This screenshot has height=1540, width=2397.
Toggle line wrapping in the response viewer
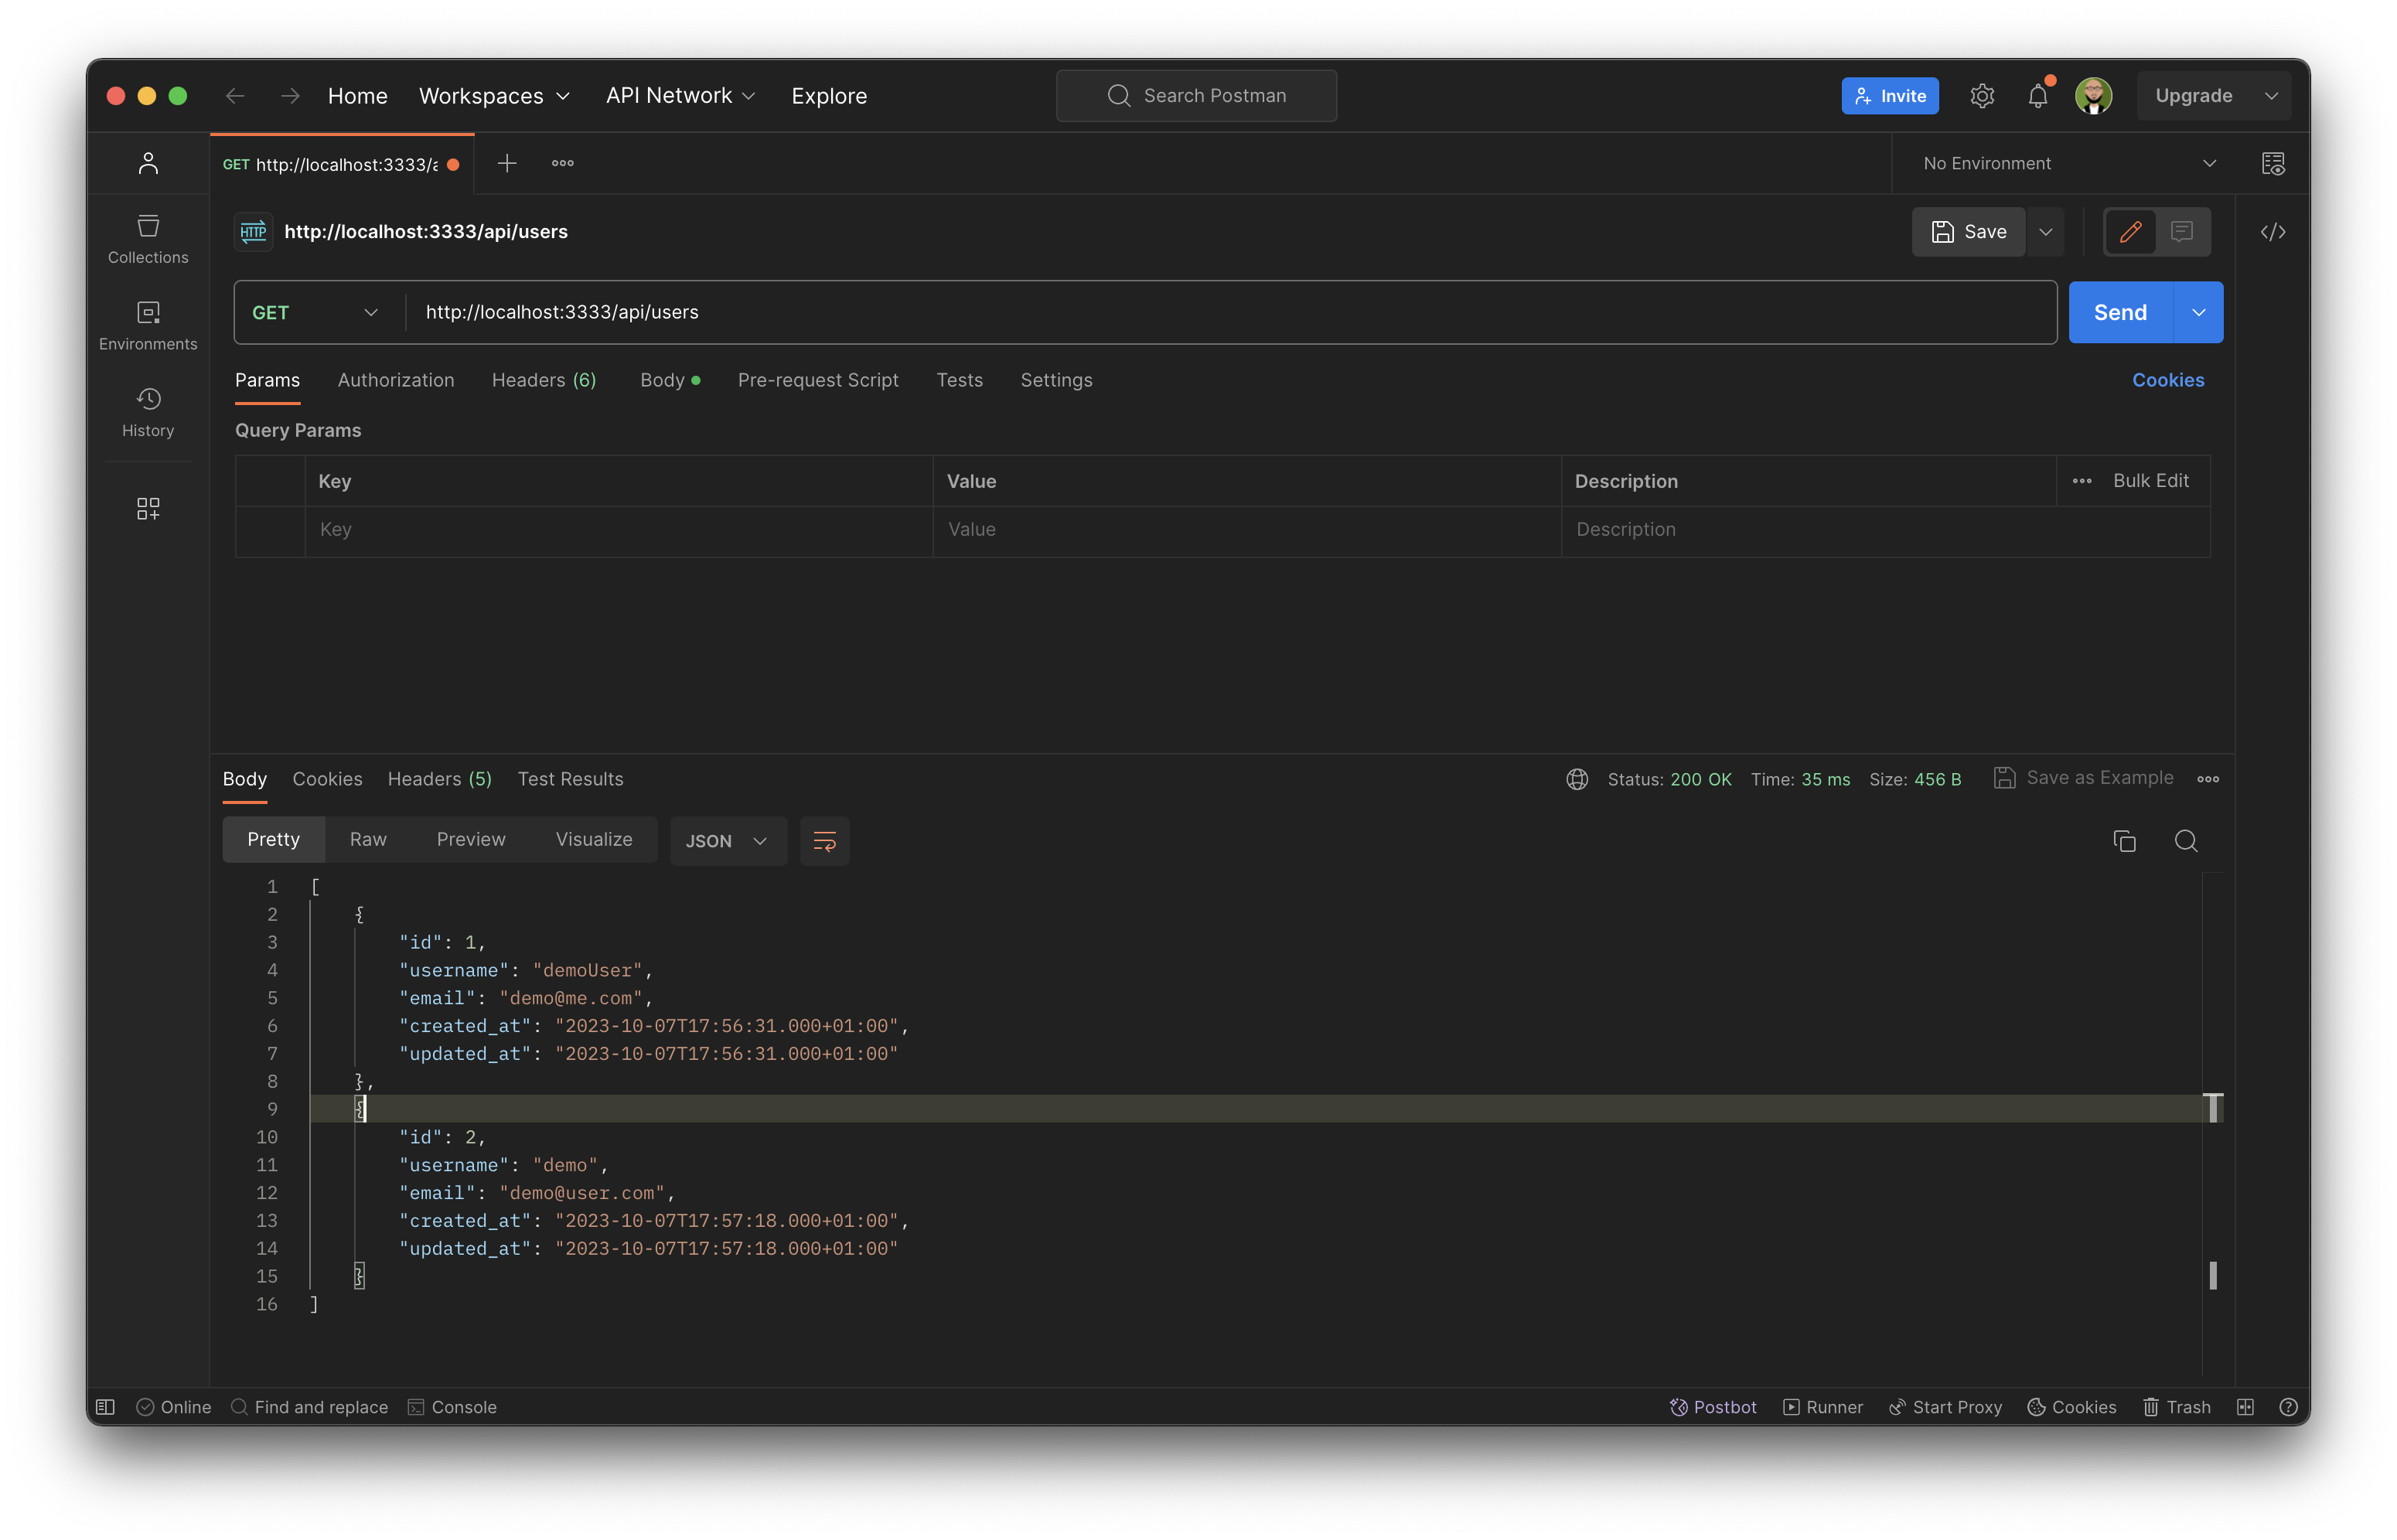[824, 841]
